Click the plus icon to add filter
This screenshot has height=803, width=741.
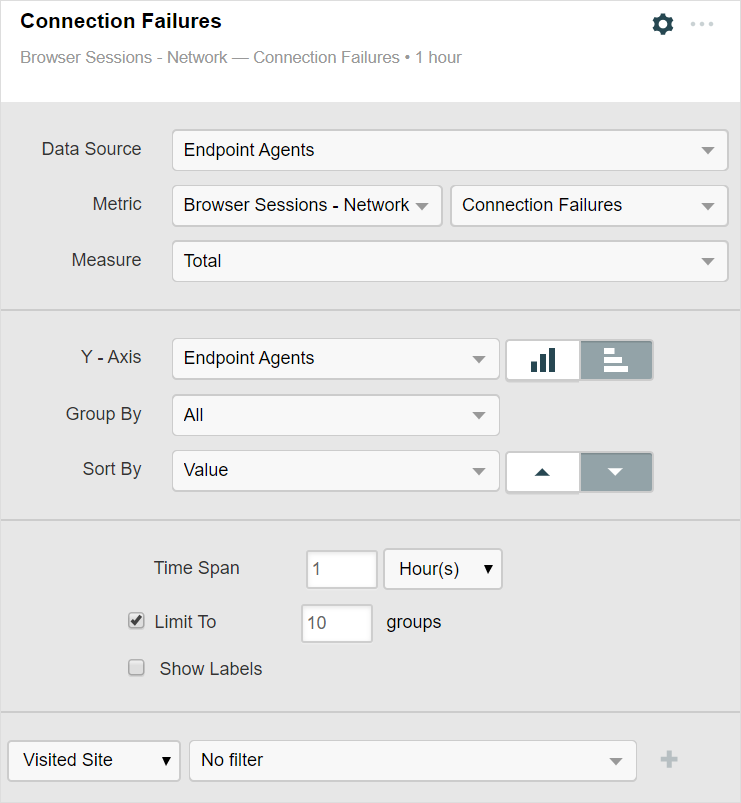(x=669, y=760)
